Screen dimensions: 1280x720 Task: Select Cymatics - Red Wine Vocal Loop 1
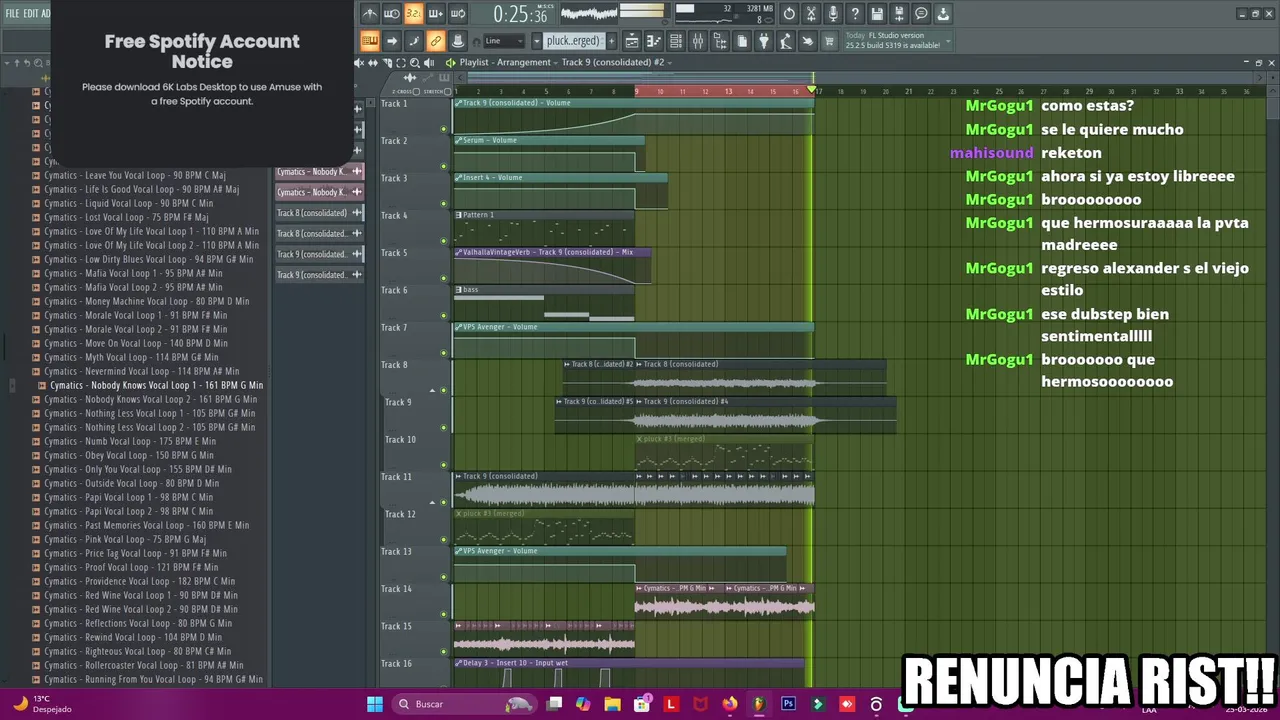point(141,595)
